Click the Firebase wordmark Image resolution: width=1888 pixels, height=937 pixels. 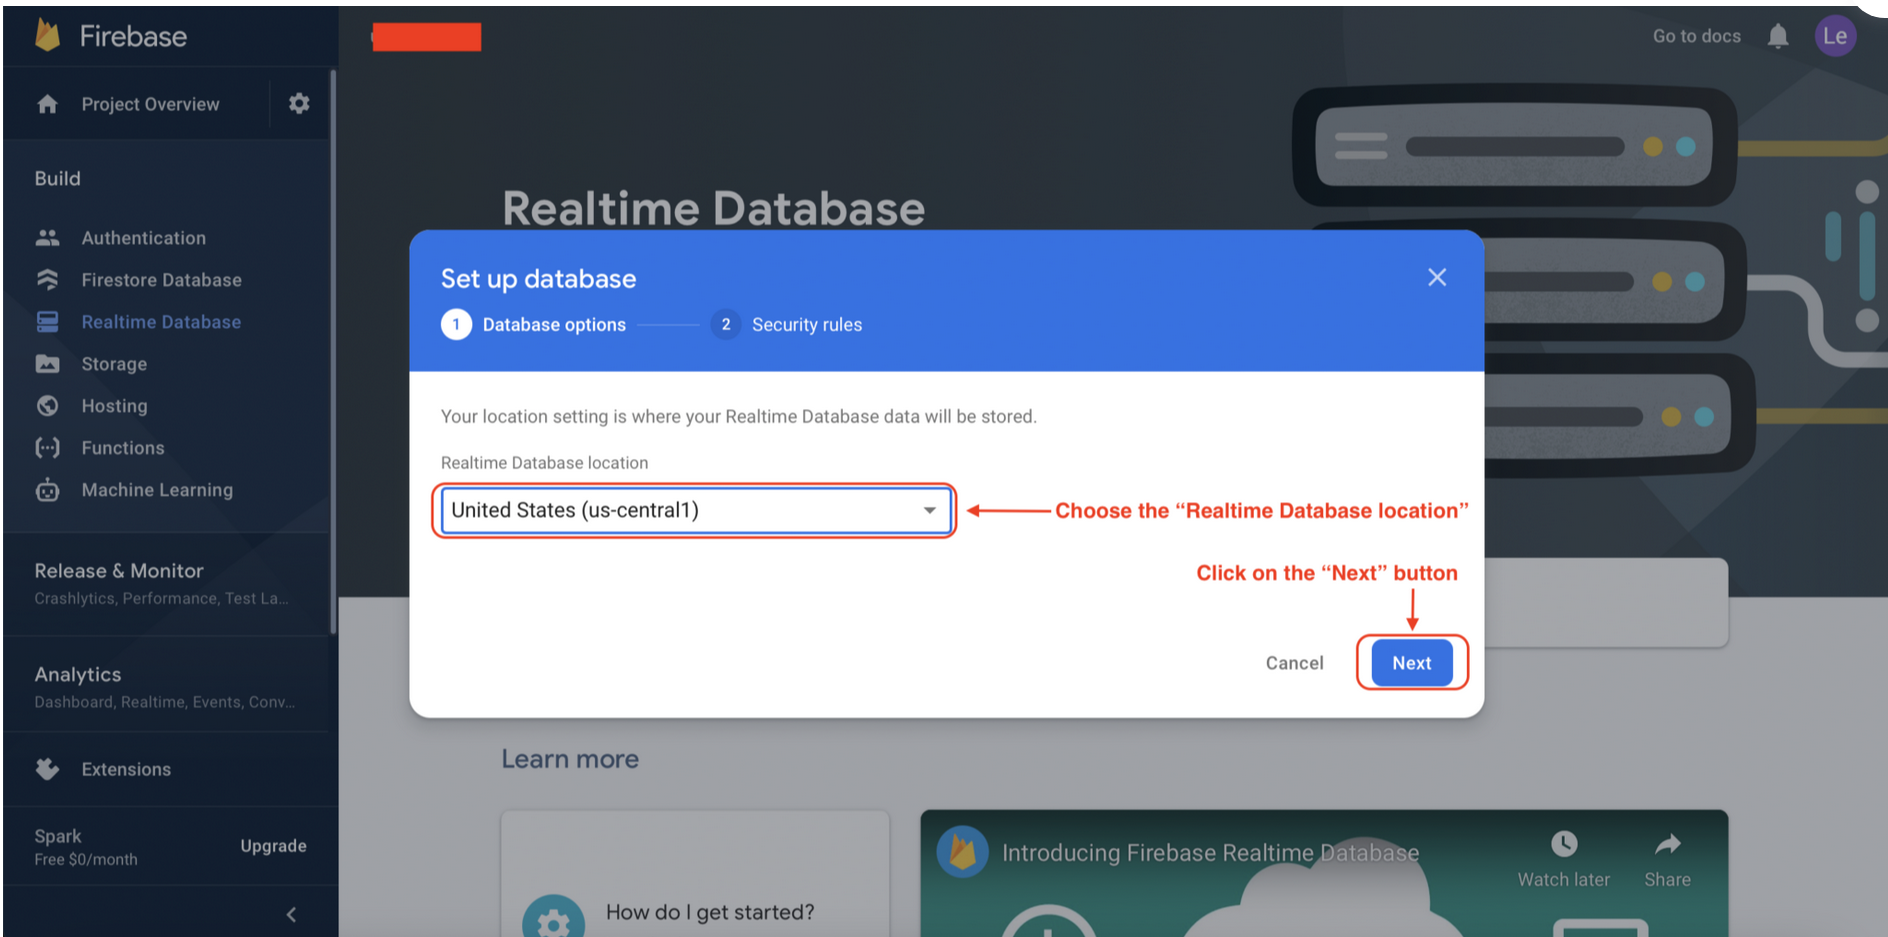tap(133, 36)
